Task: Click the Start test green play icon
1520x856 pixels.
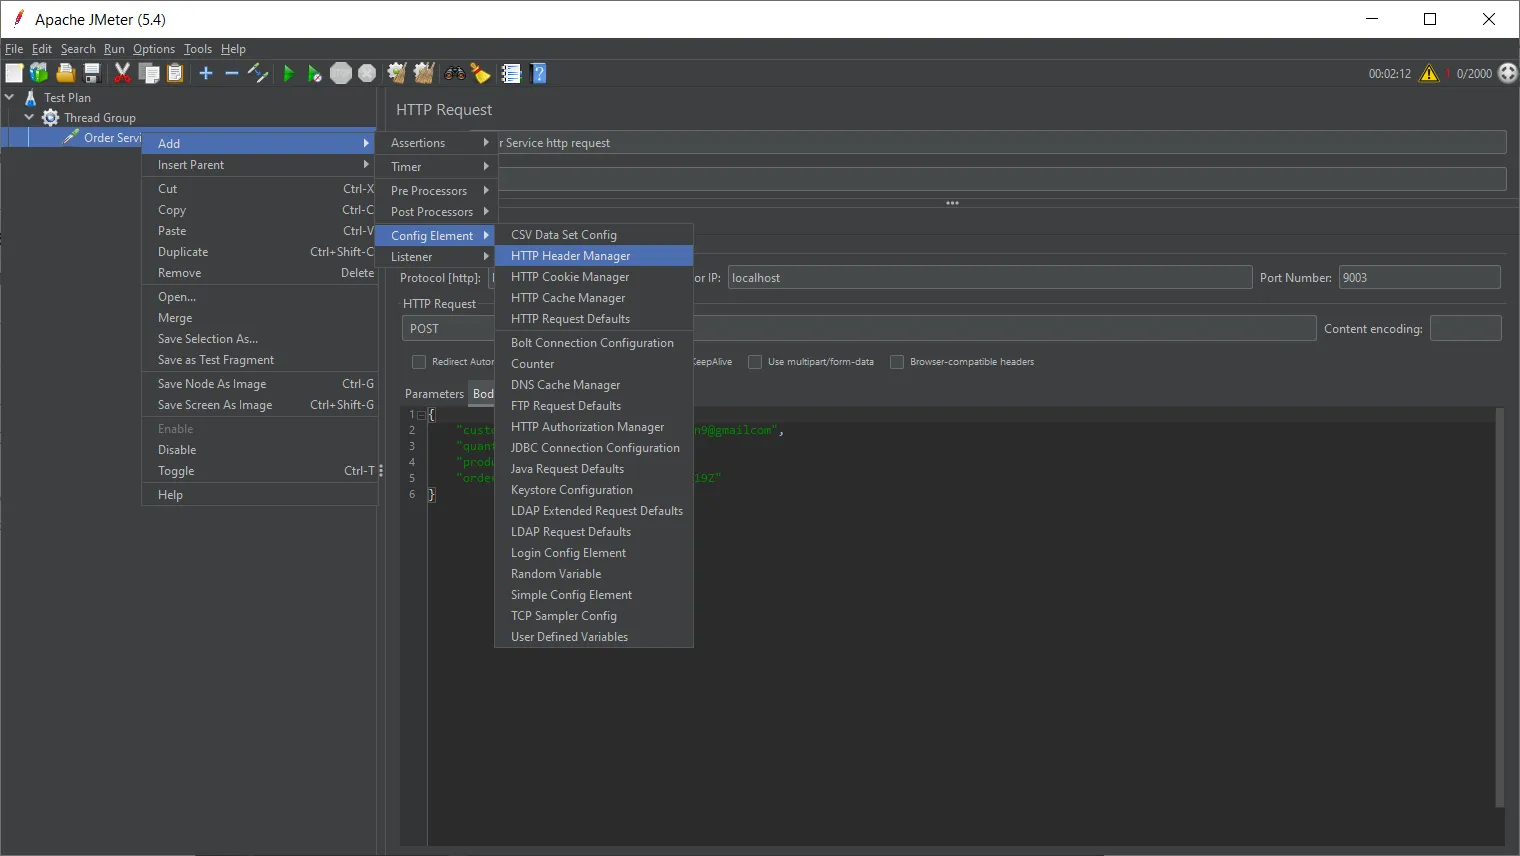Action: [288, 73]
